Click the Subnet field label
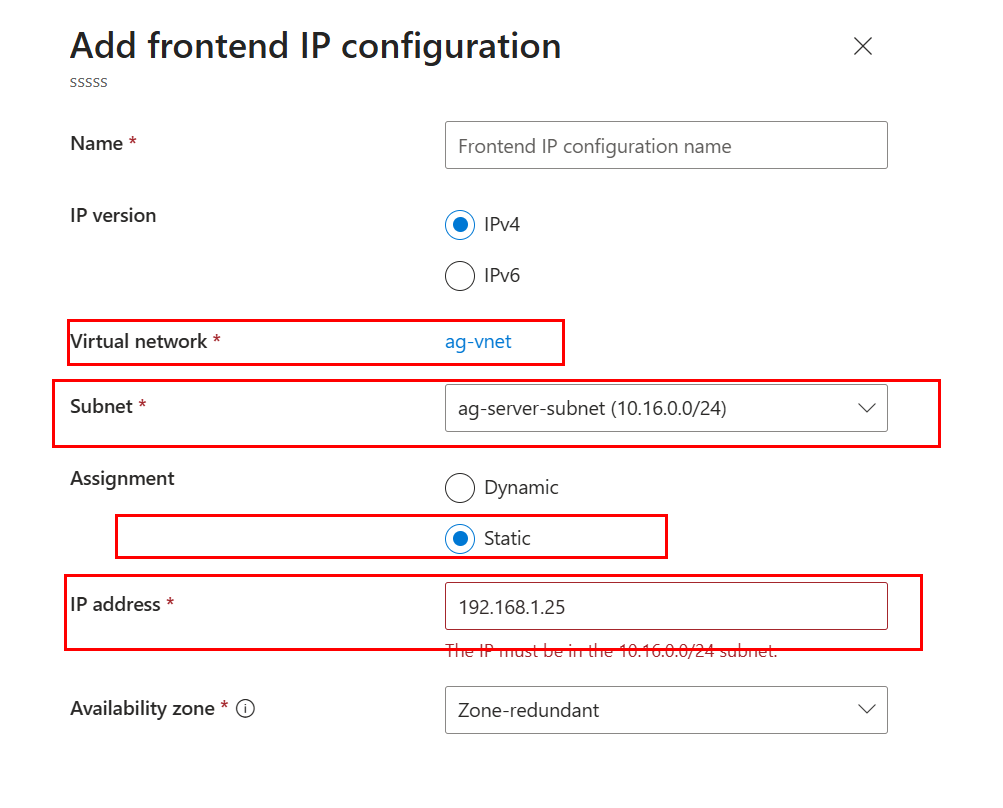Screen dimensions: 1003x808 coord(100,406)
